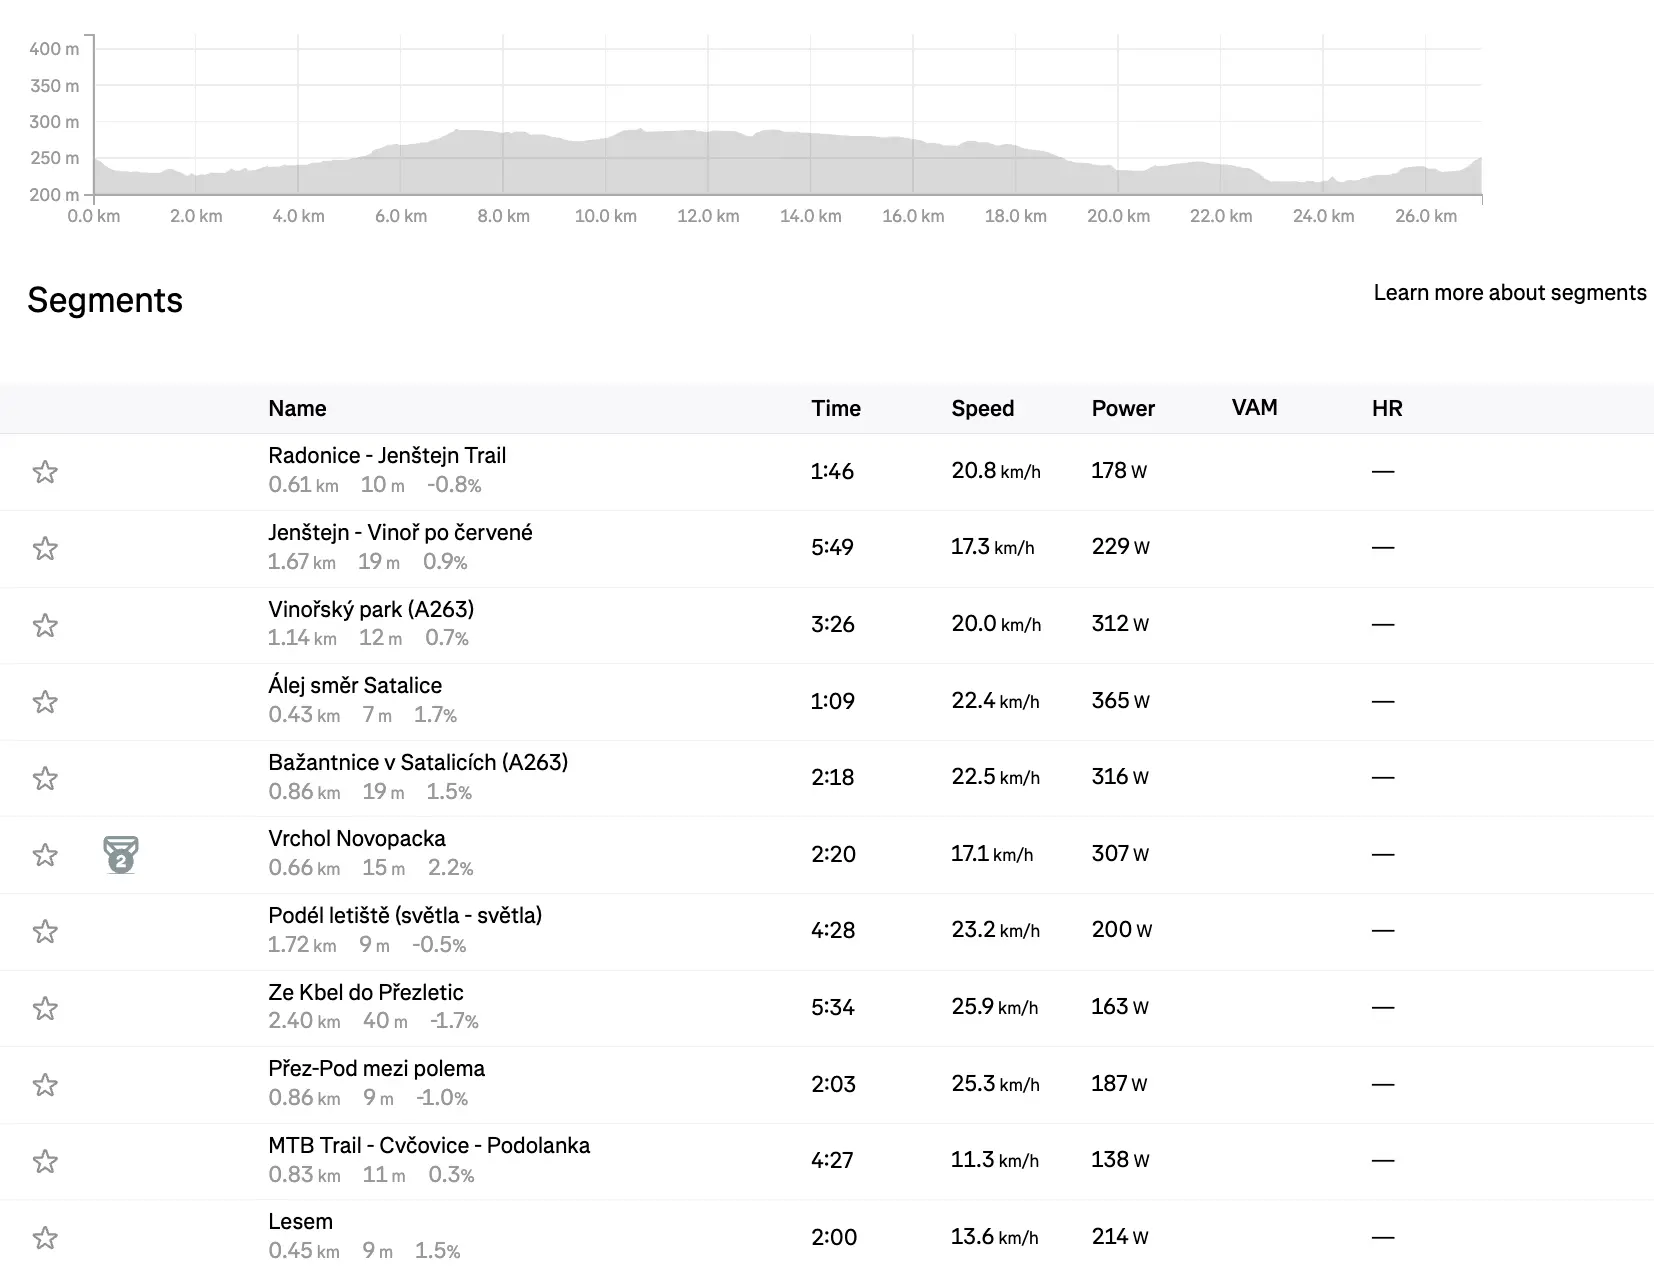Favorite the Álej směr Satalice segment

coord(45,702)
